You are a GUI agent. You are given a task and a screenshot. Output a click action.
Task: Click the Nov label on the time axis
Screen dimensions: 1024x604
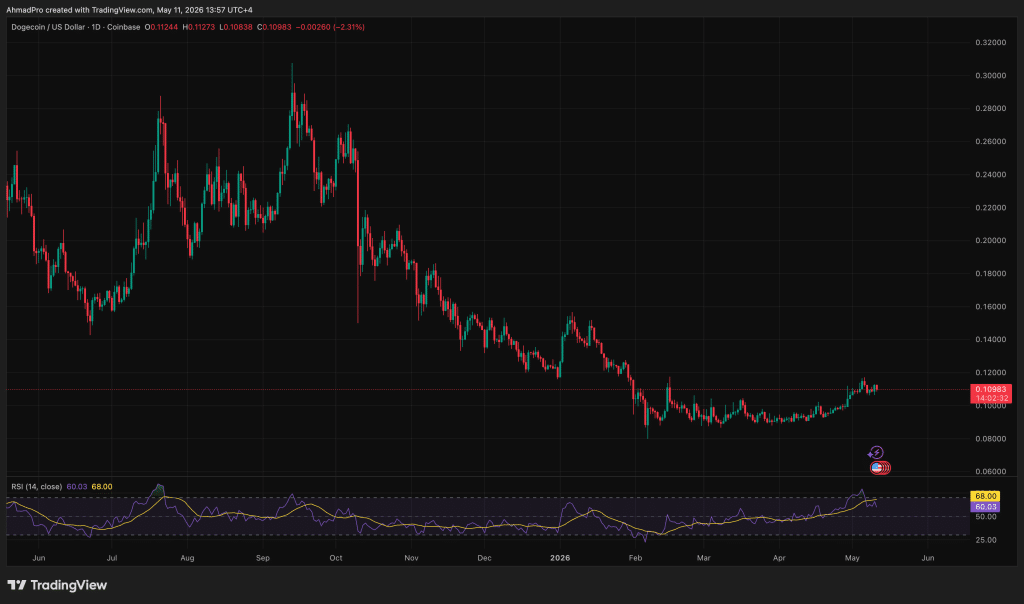point(411,558)
